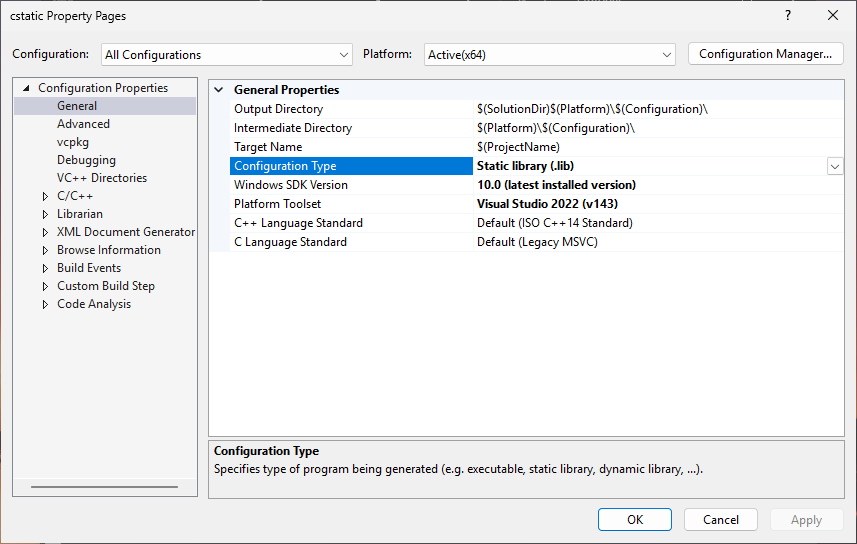Screen dimensions: 857x544
Task: Click the help question mark icon
Action: click(x=788, y=15)
